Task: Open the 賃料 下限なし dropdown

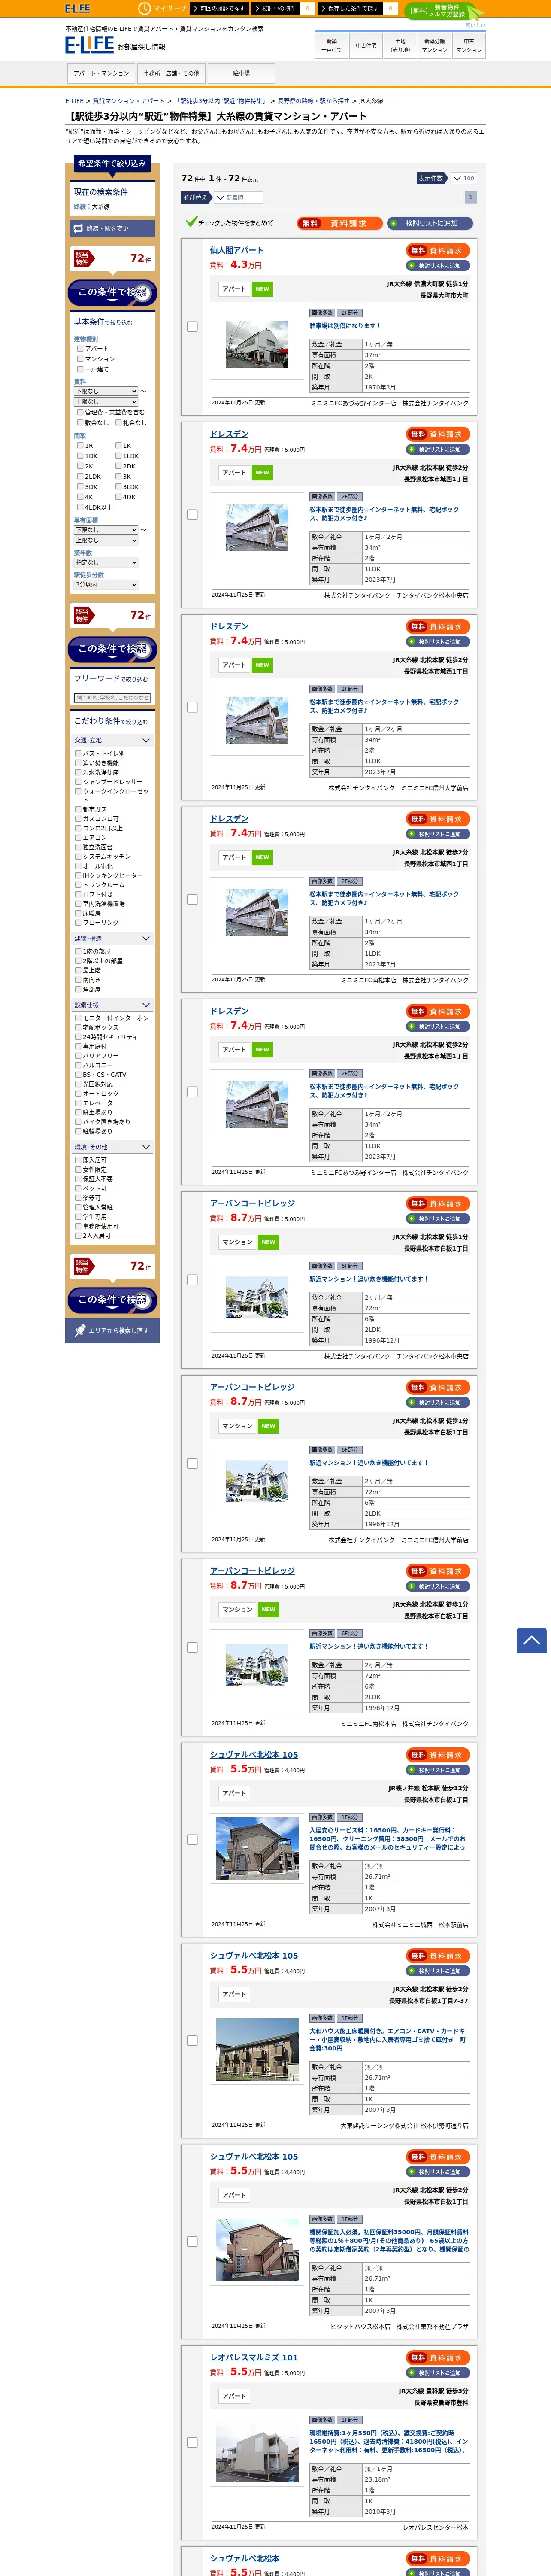Action: pos(106,391)
